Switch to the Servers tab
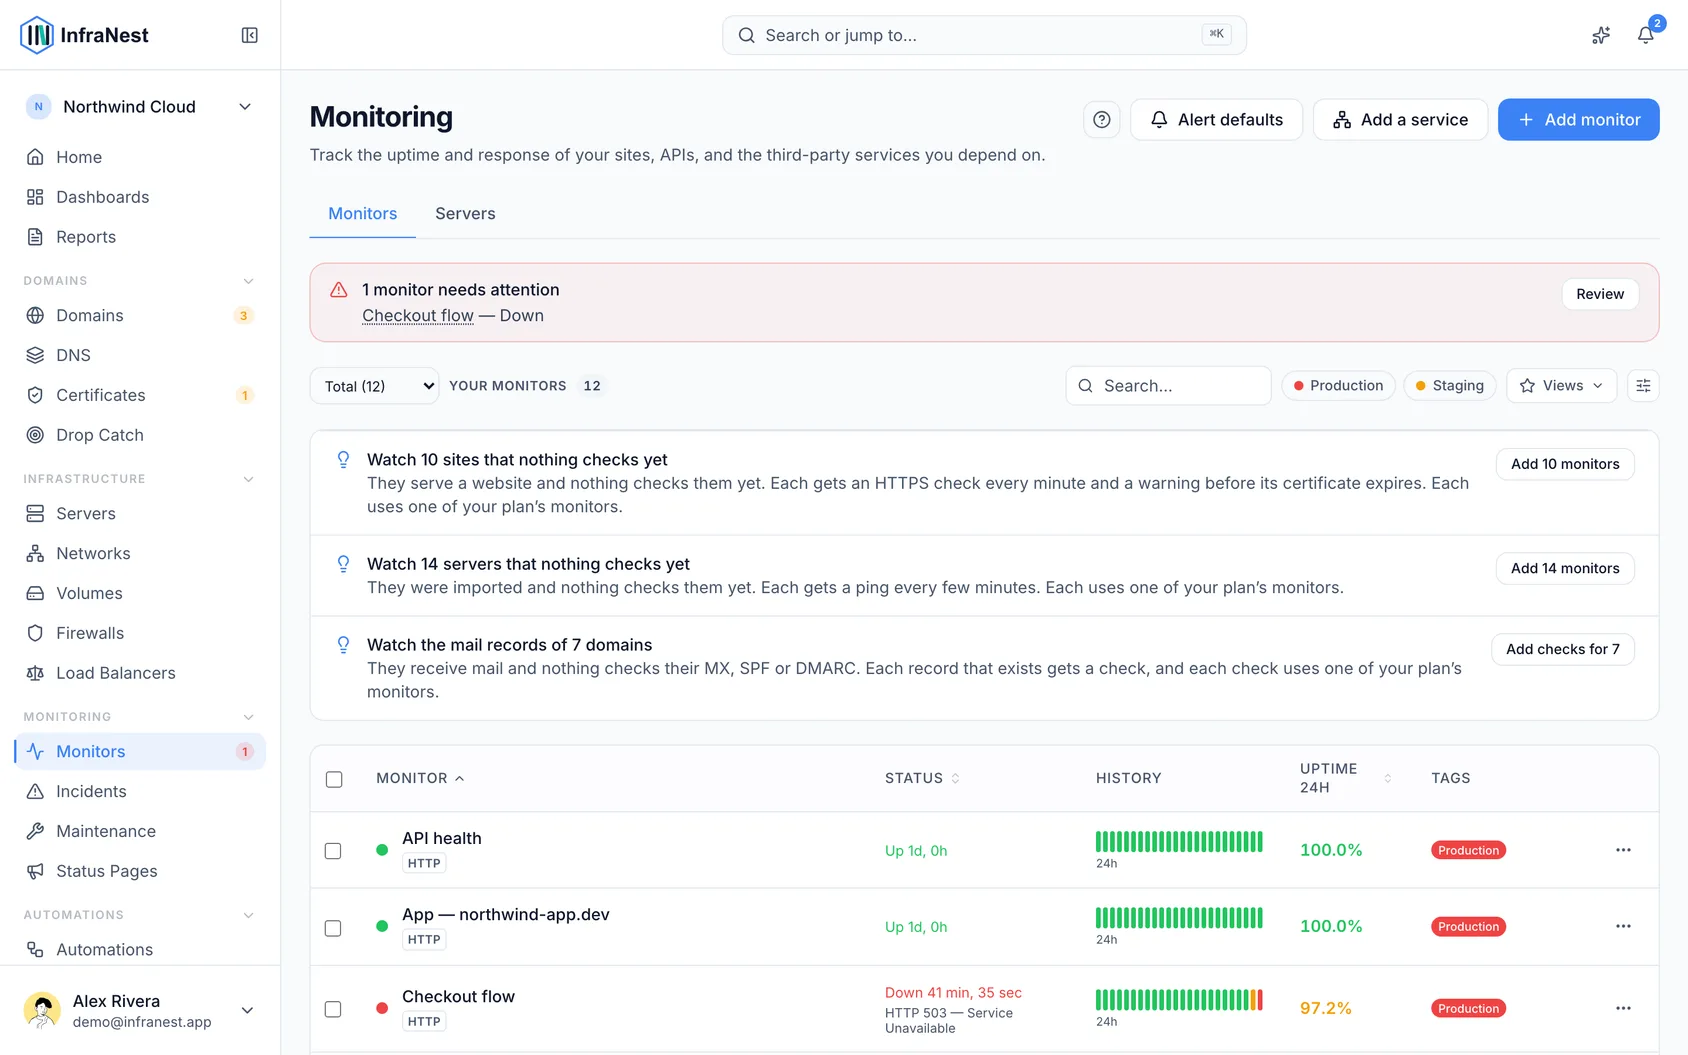 [465, 214]
